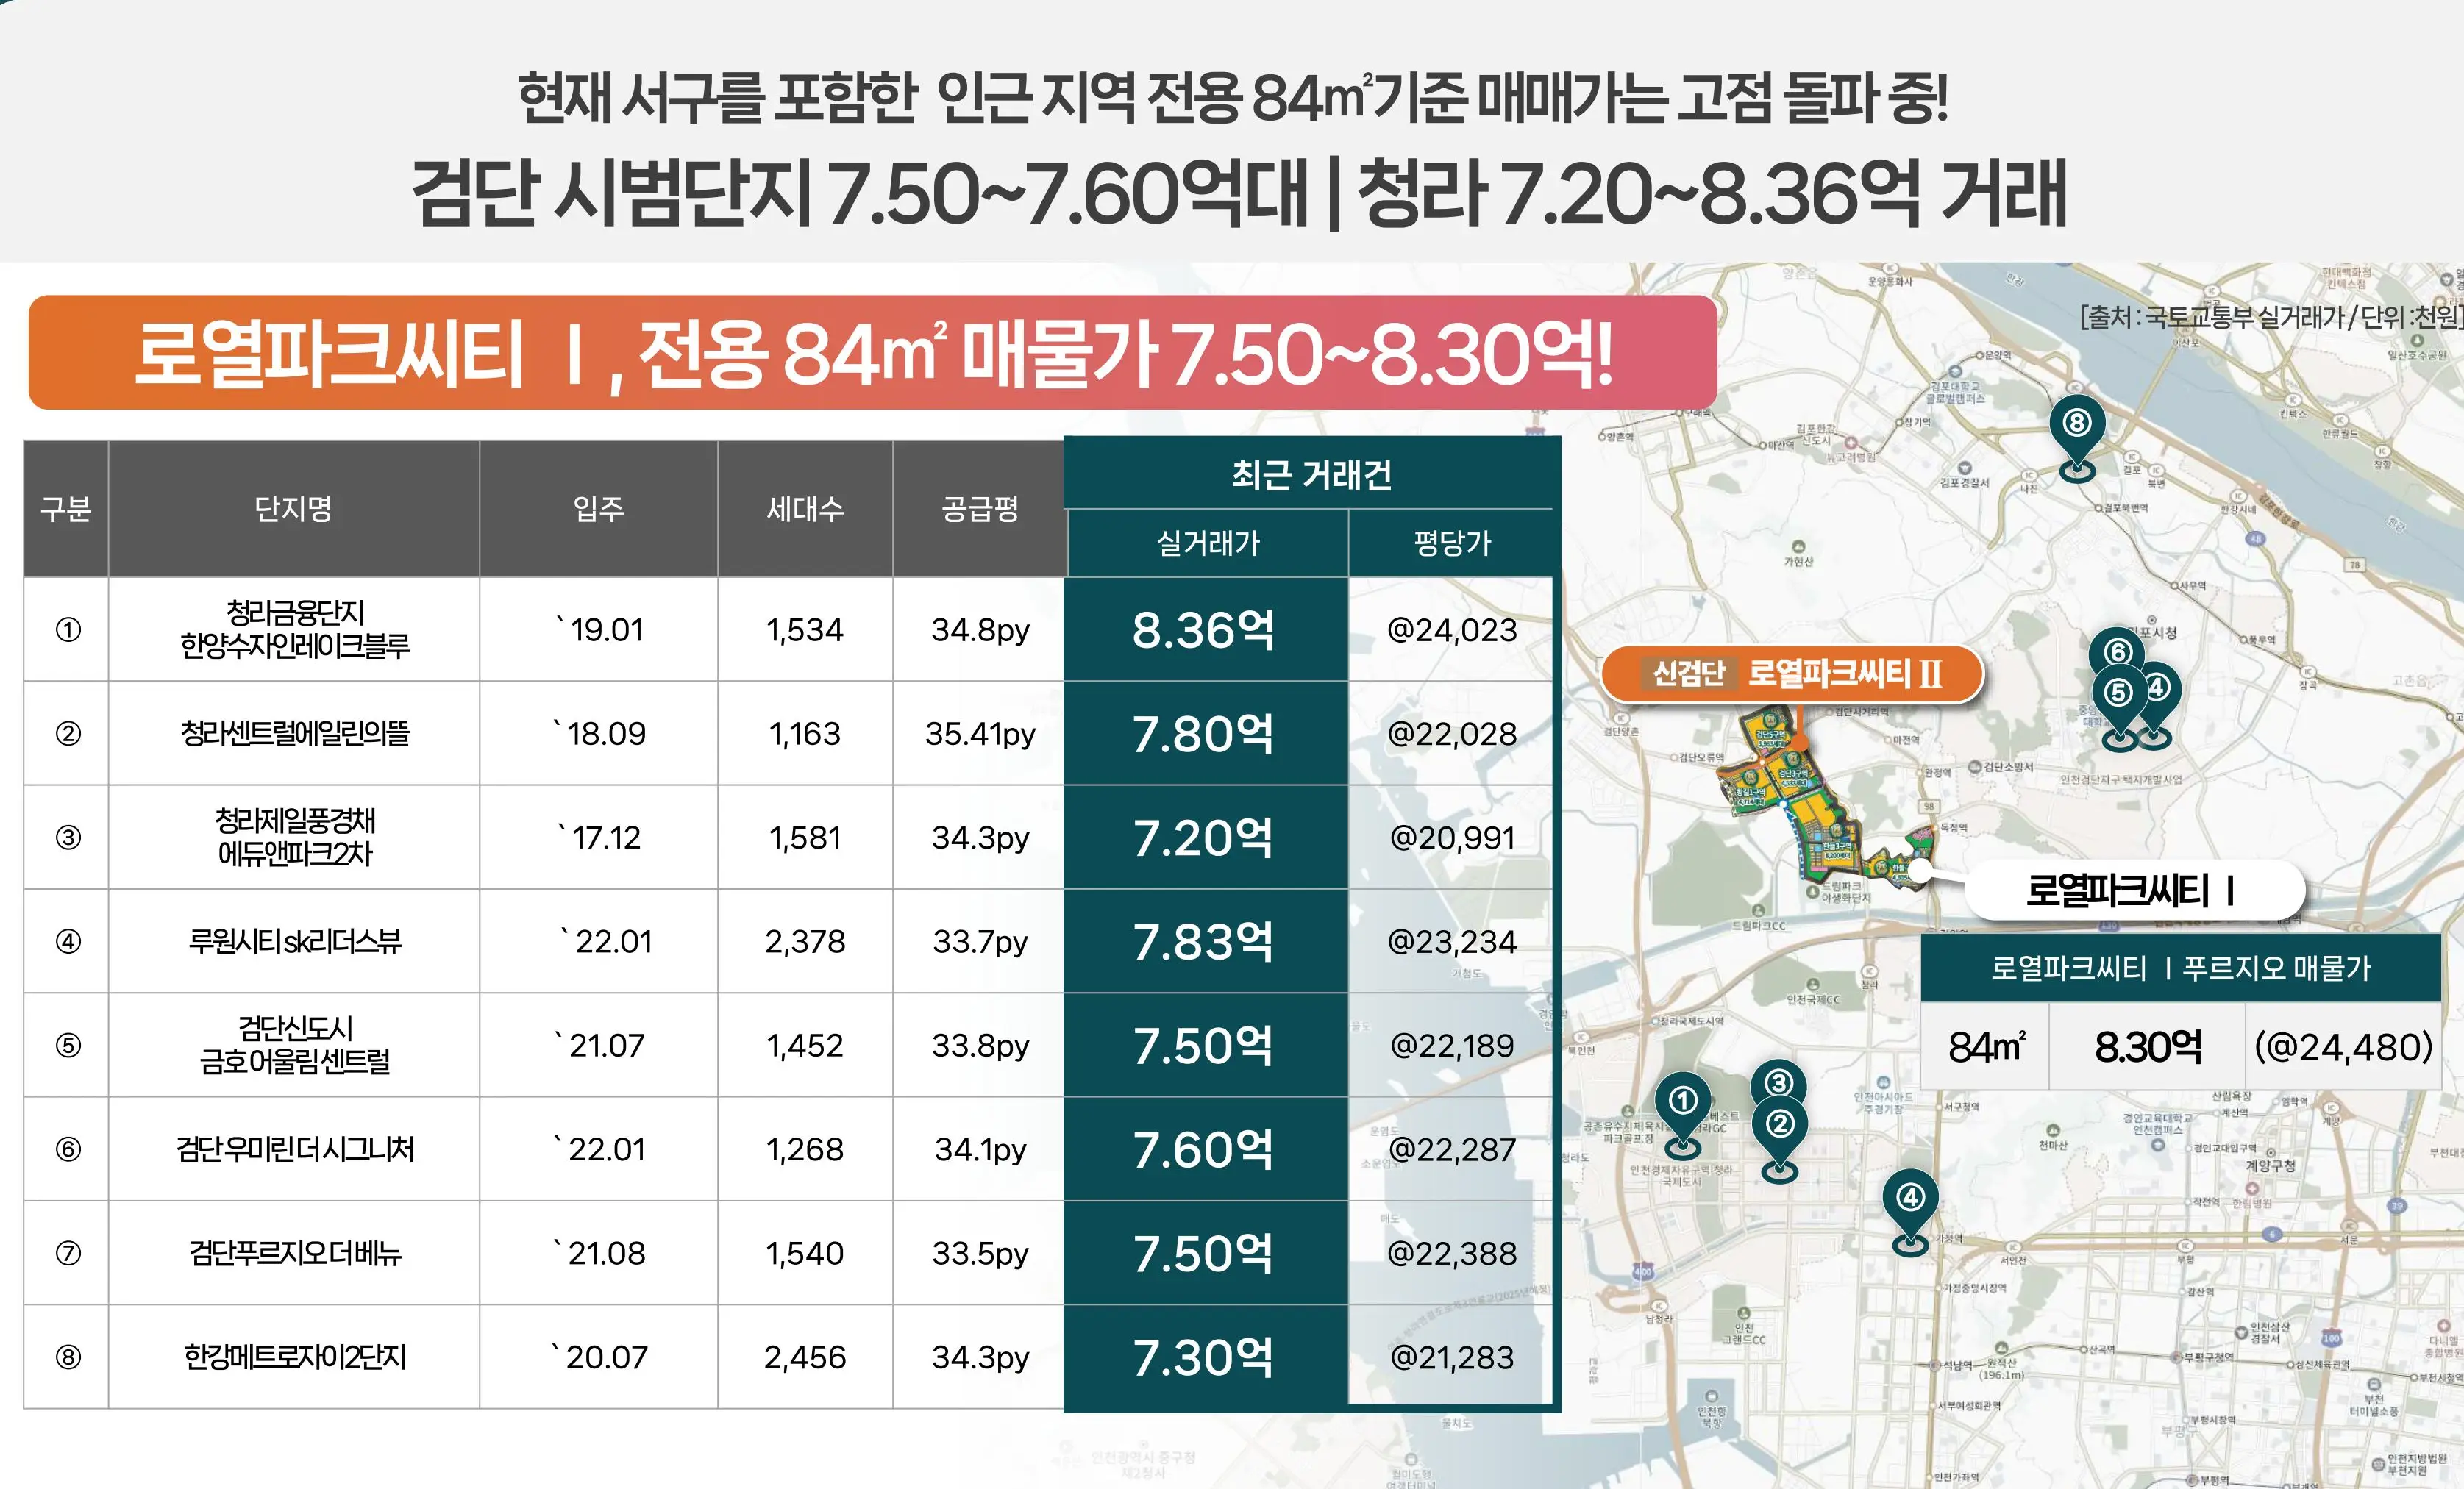
Task: Click map pin number 6 in Geomdan
Action: [x=2117, y=651]
